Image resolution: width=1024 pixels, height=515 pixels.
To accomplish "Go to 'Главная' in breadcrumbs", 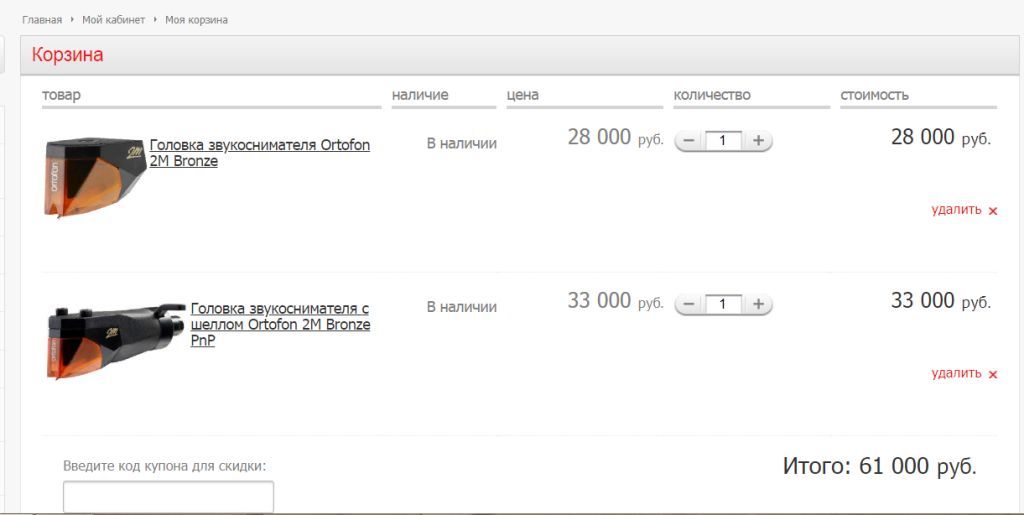I will [x=42, y=20].
